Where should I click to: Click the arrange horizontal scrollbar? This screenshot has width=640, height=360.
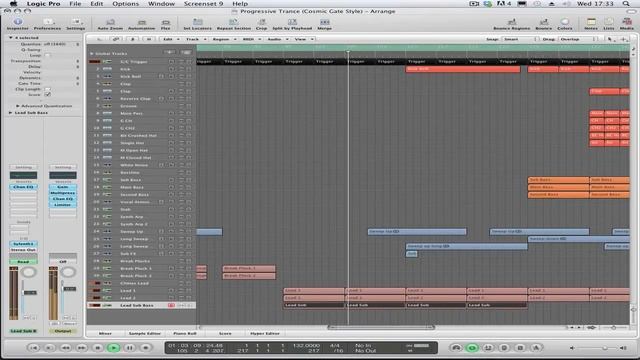(x=381, y=327)
